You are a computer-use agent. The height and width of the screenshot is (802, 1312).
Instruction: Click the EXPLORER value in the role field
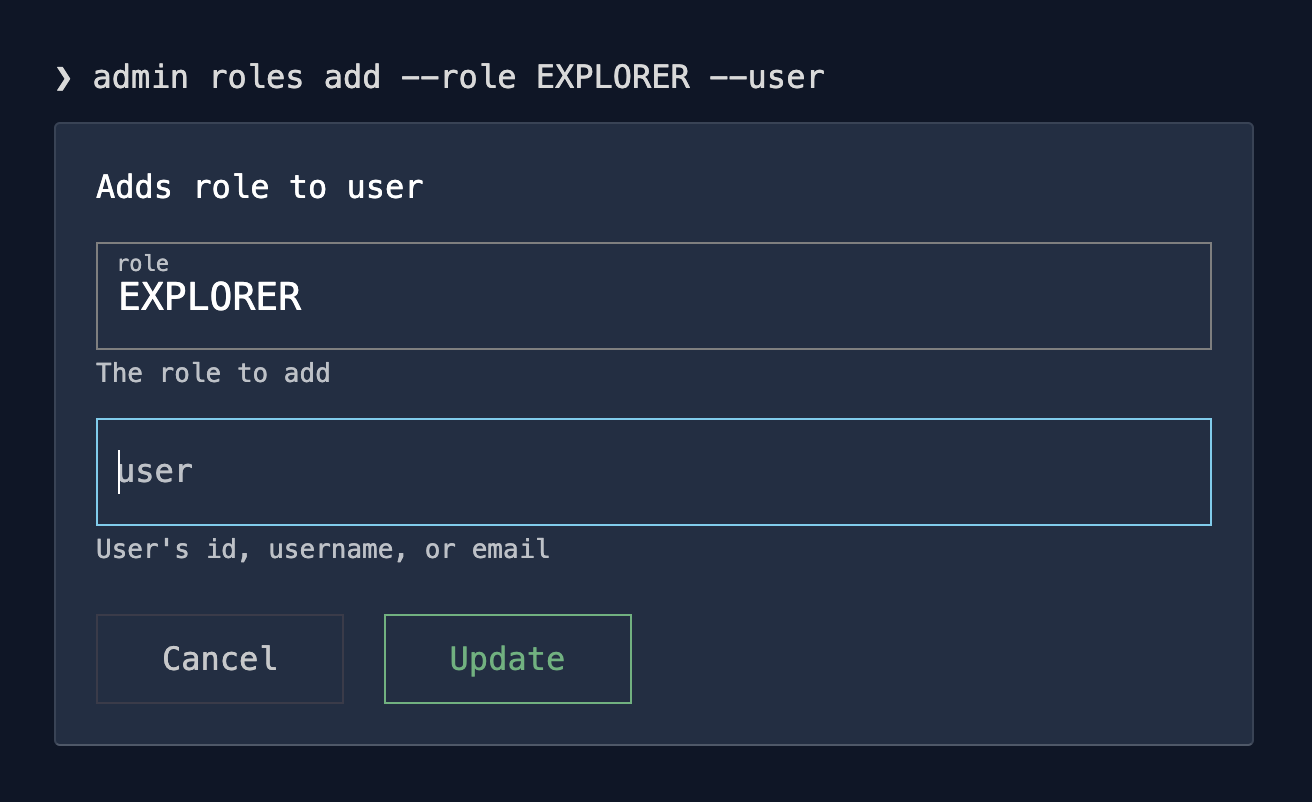210,297
